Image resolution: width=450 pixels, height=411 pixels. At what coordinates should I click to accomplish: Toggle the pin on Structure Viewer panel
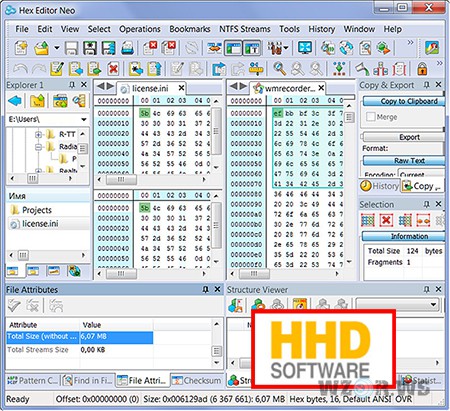pos(427,289)
